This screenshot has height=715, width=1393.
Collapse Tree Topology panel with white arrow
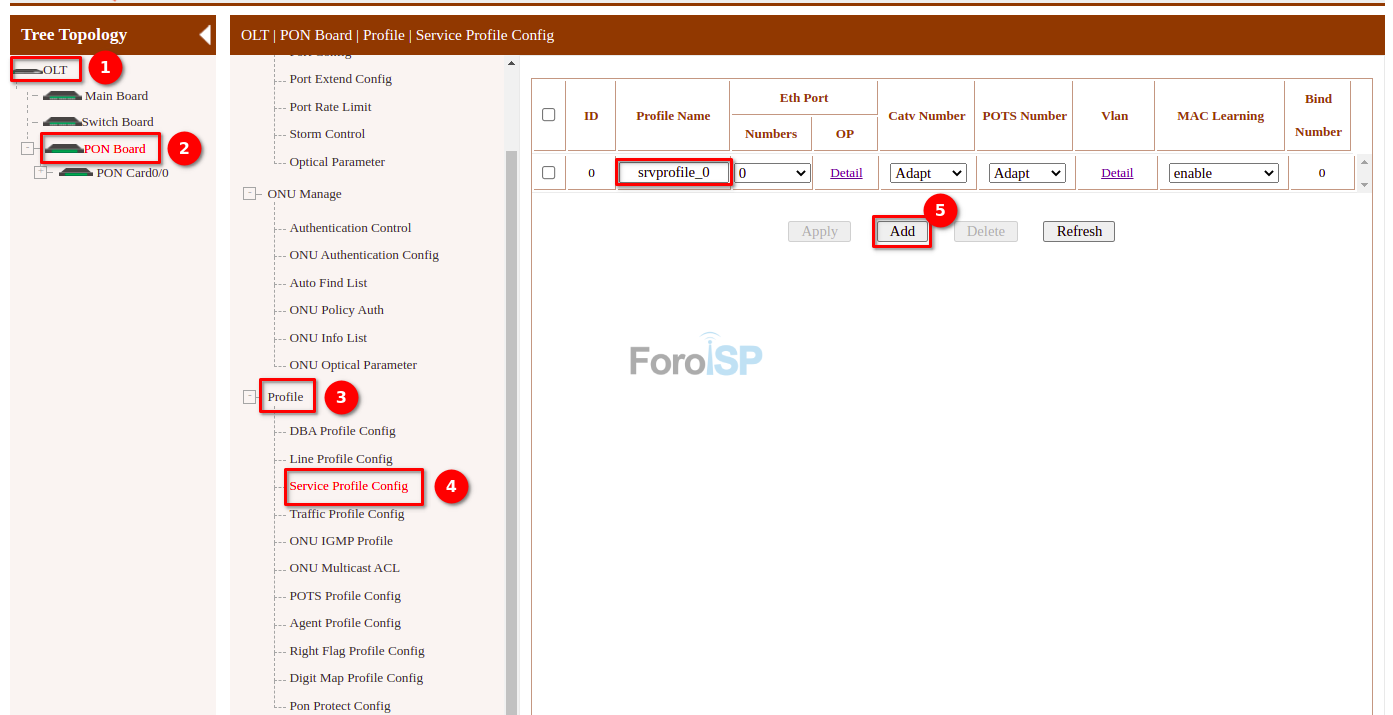pyautogui.click(x=205, y=35)
